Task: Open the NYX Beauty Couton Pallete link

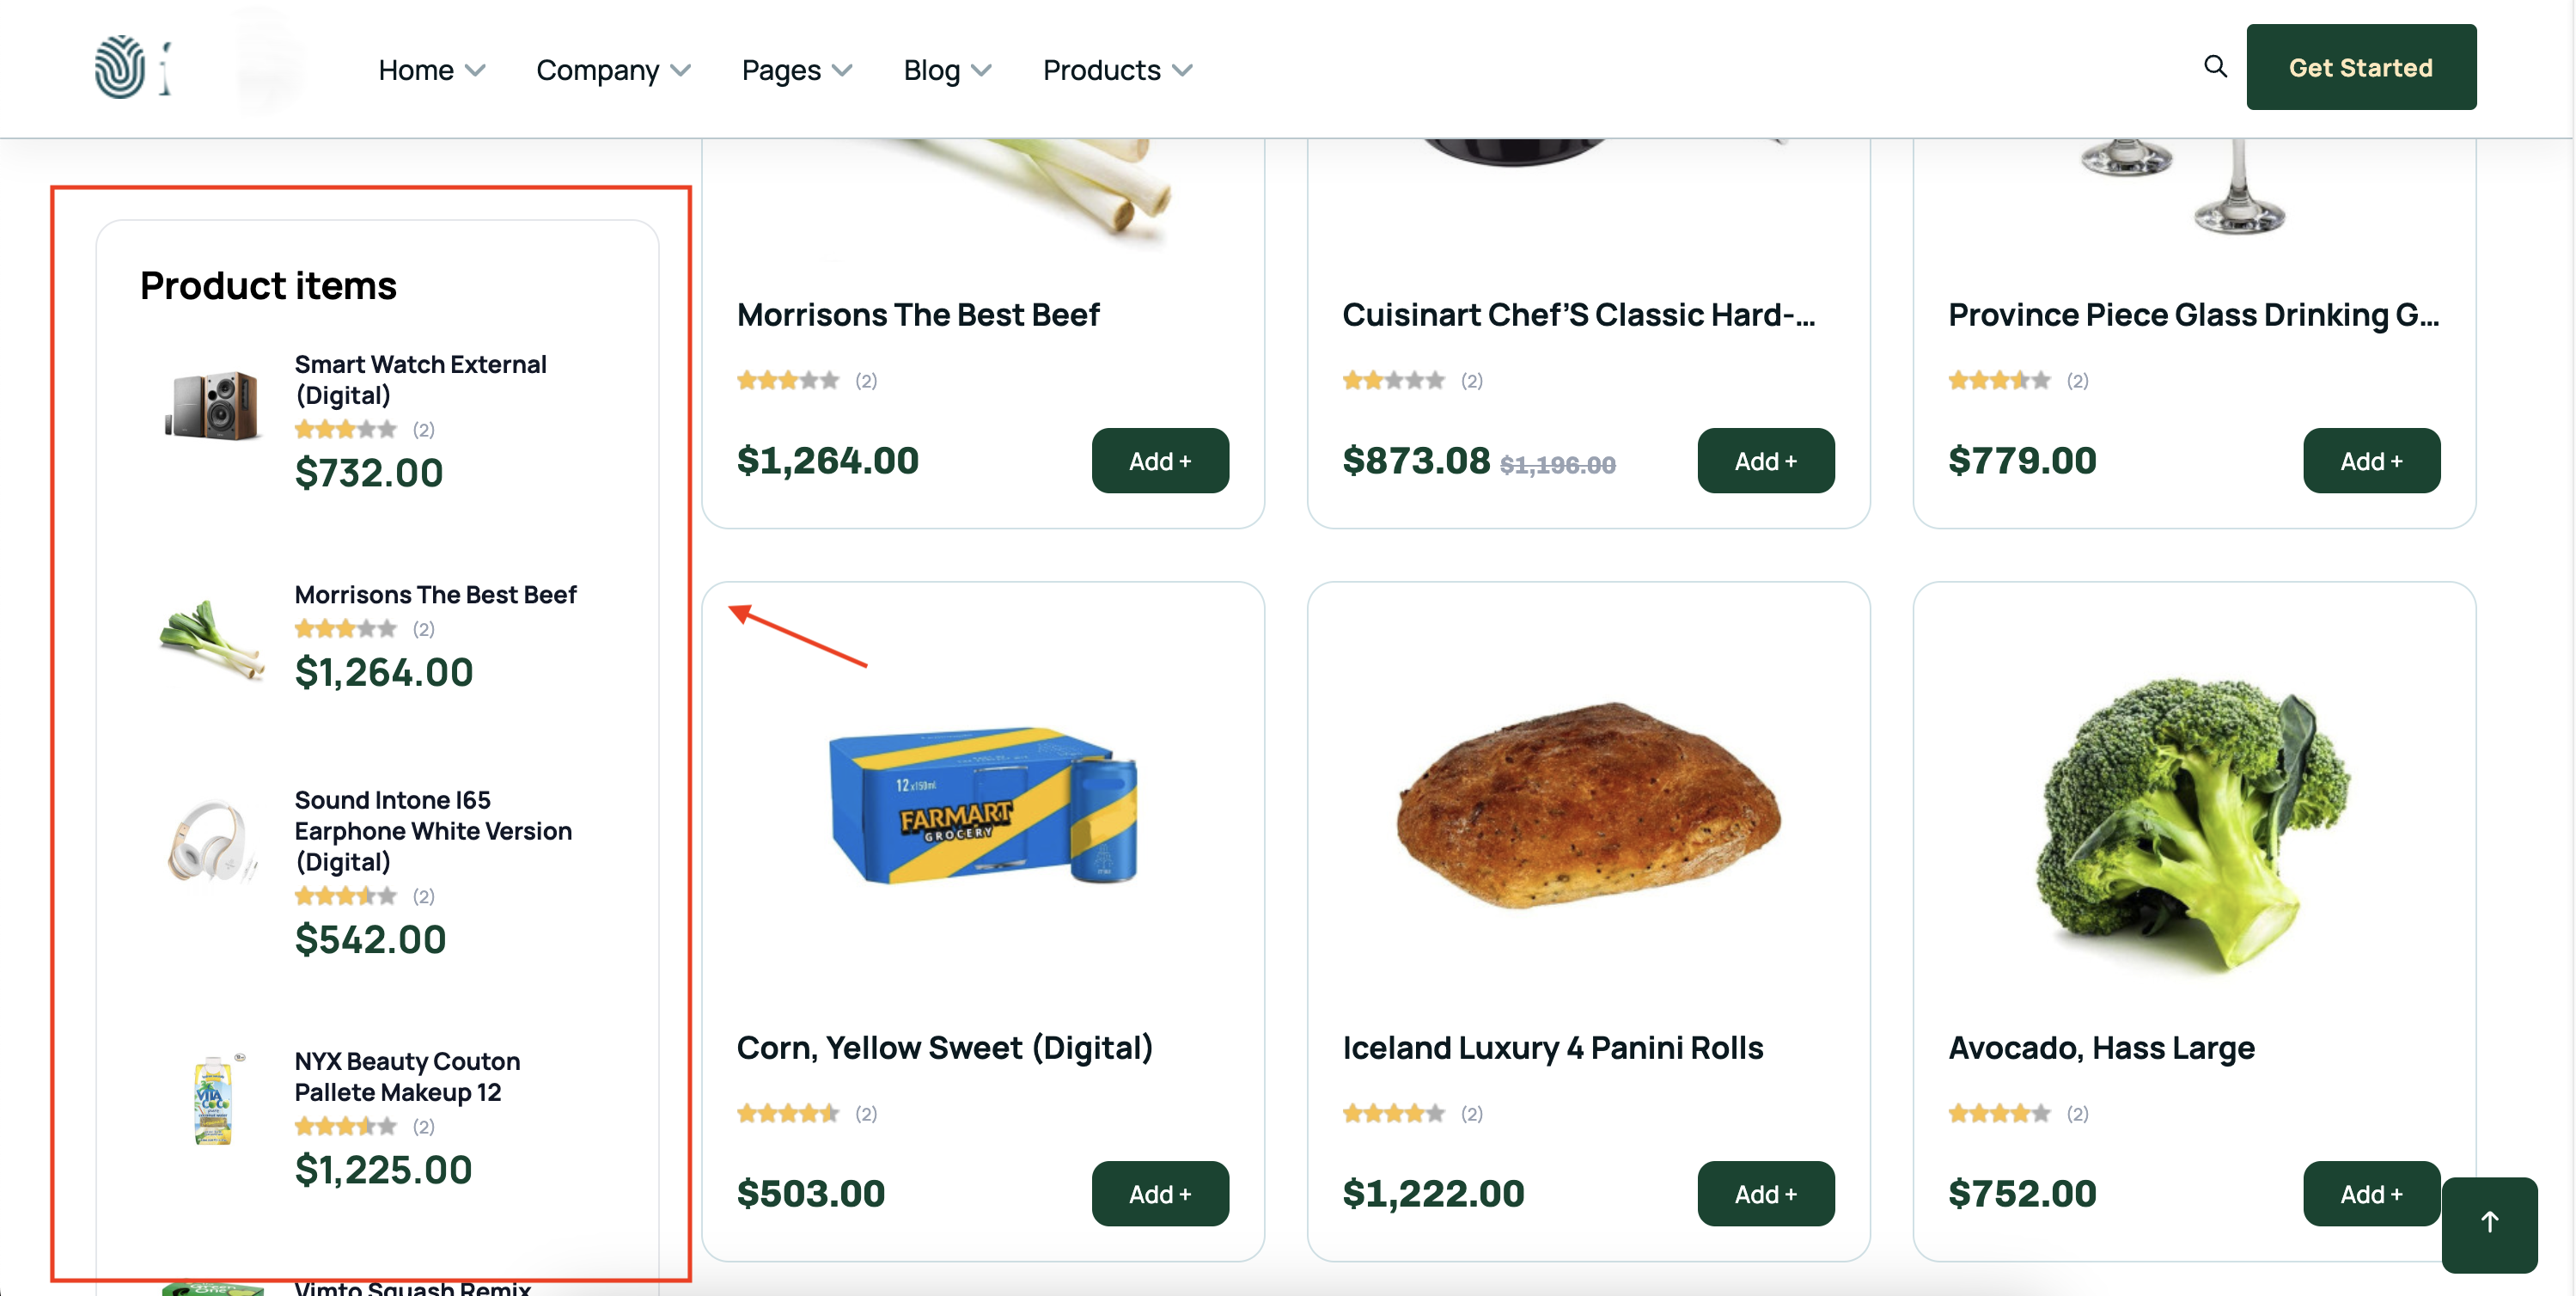Action: pyautogui.click(x=407, y=1076)
